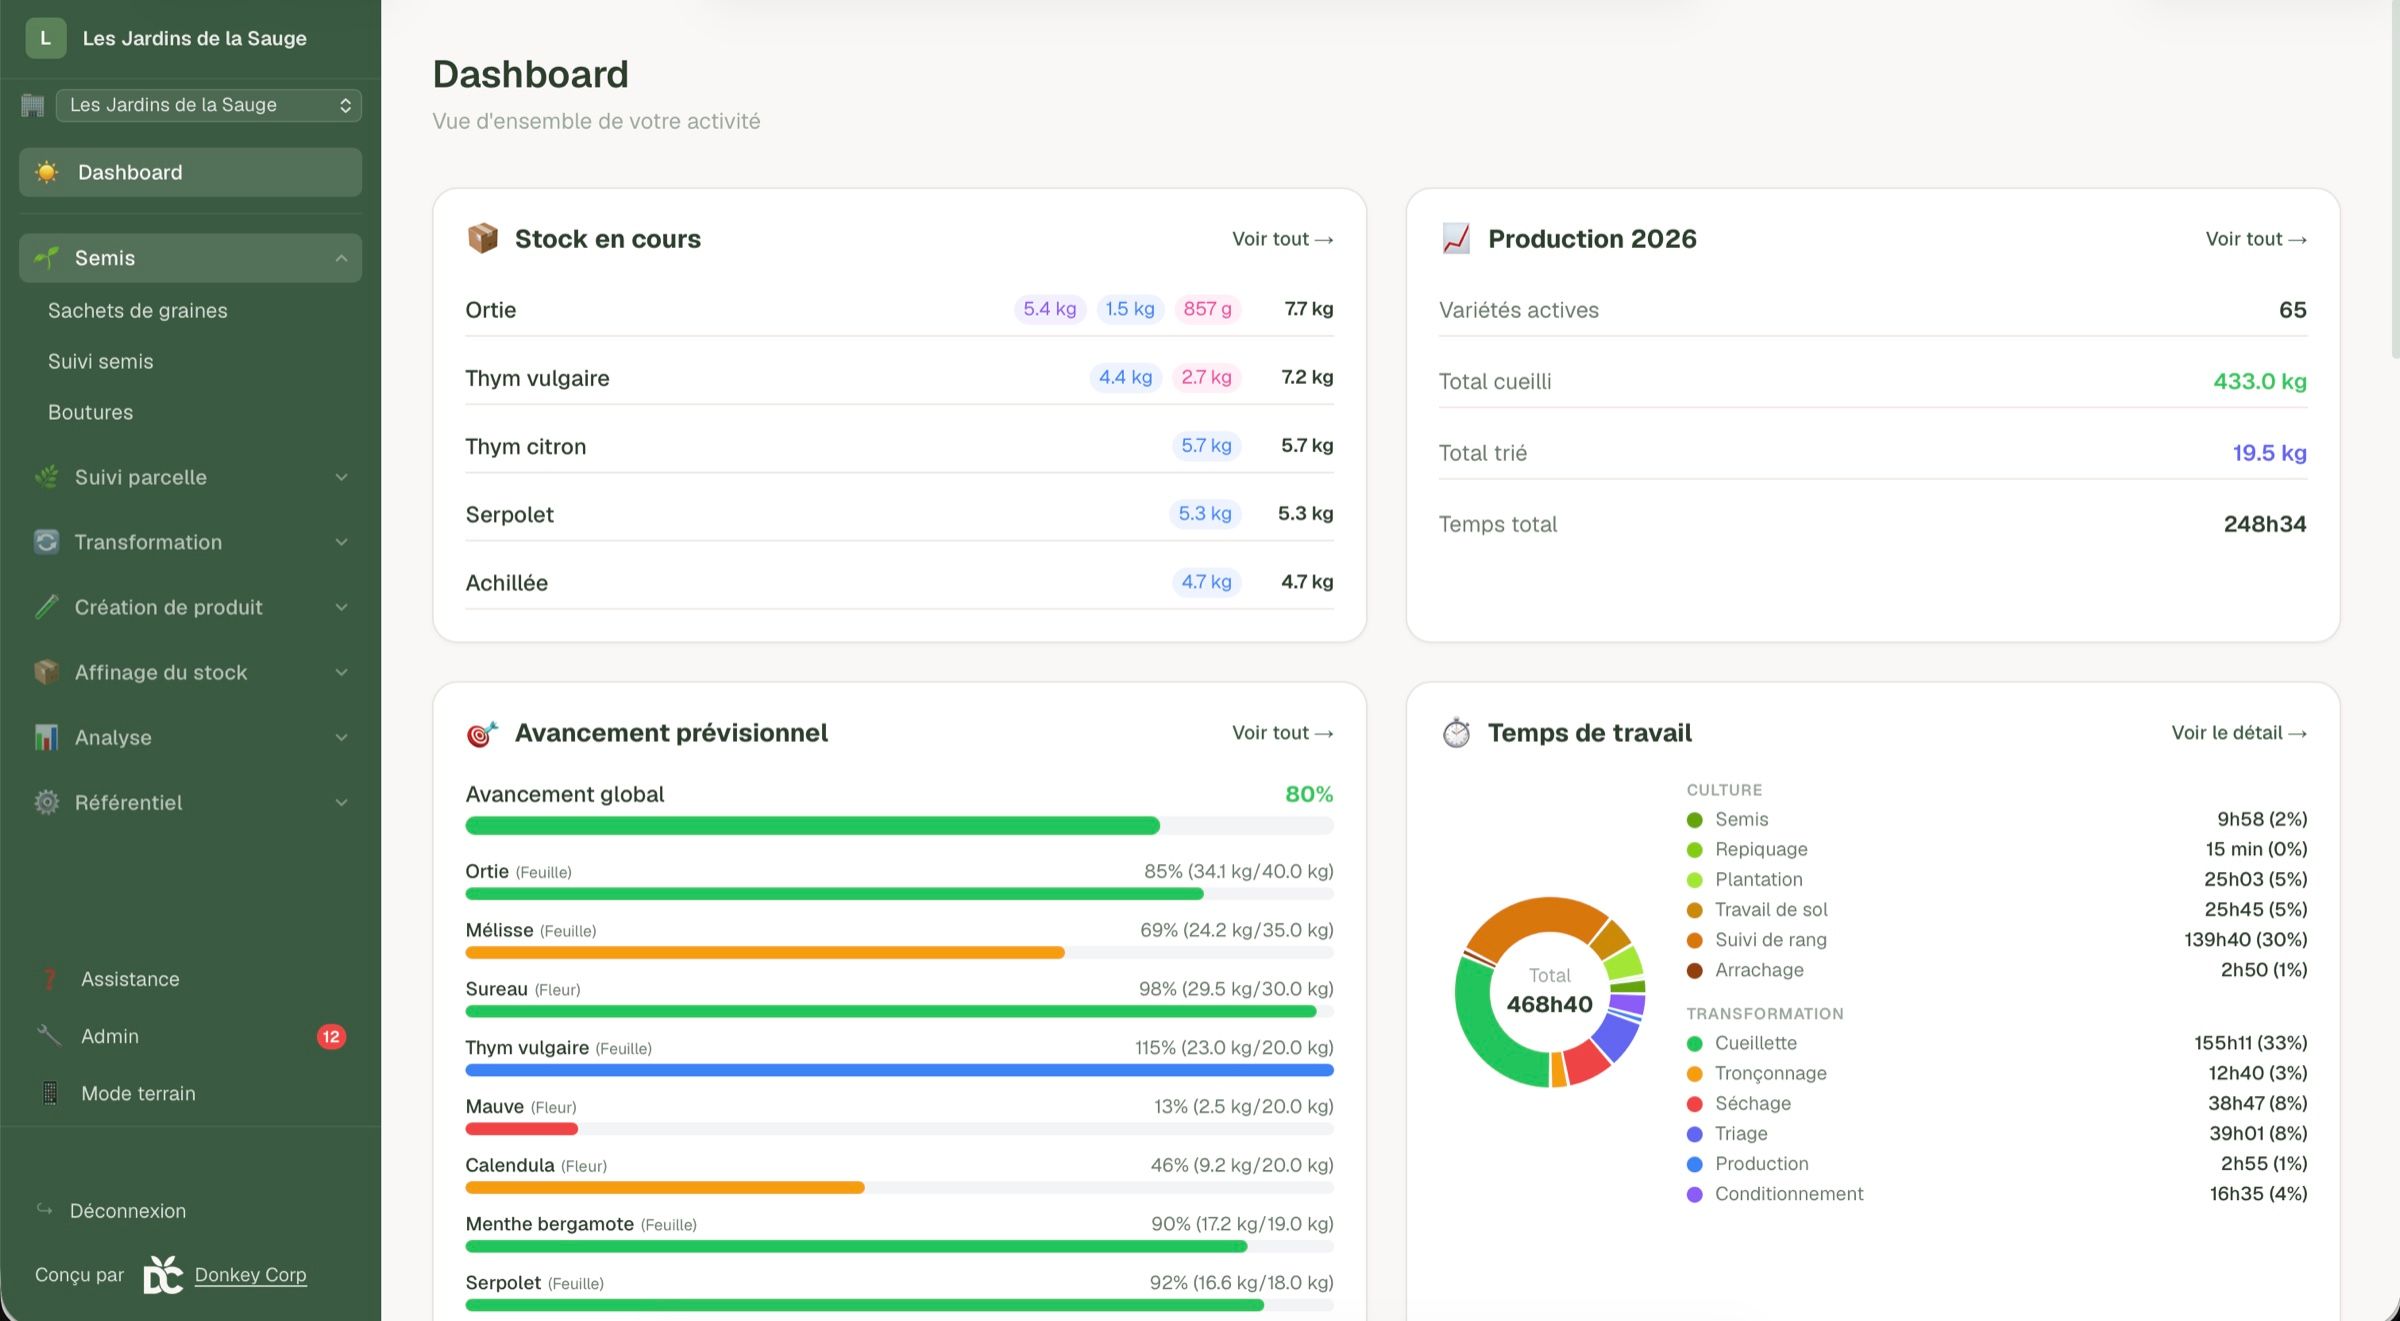Viewport: 2400px width, 1321px height.
Task: Click the box icon for Affinage du stock
Action: coord(46,672)
